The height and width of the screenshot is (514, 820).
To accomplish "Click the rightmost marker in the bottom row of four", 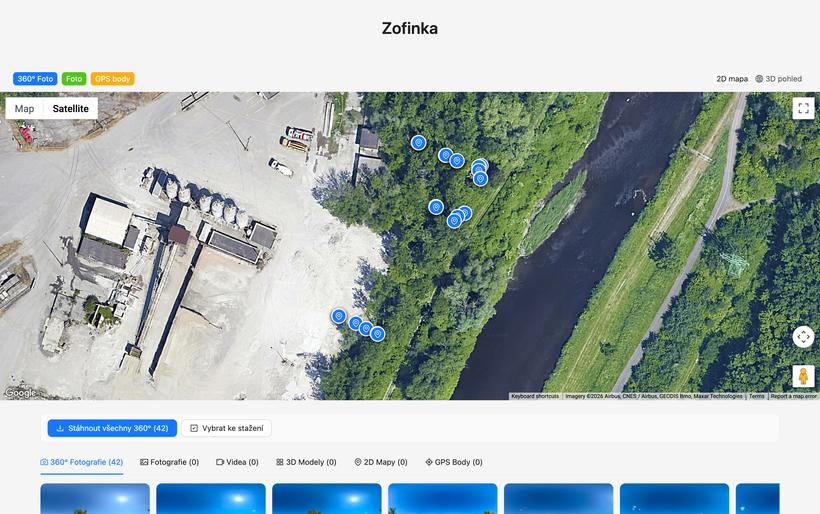I will pos(378,334).
